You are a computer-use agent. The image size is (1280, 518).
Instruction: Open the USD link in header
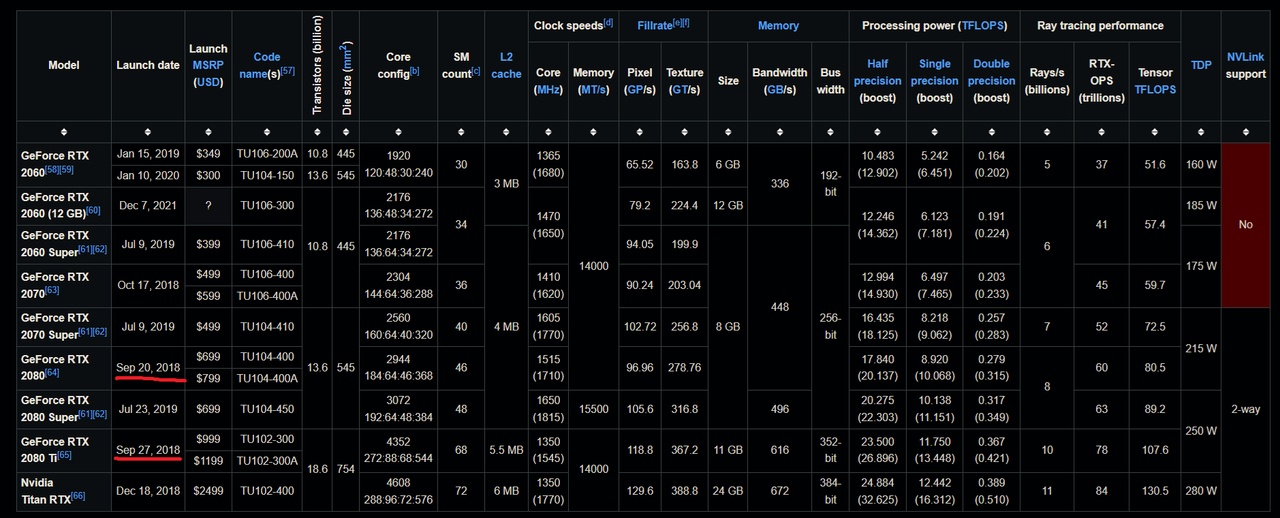(x=208, y=82)
